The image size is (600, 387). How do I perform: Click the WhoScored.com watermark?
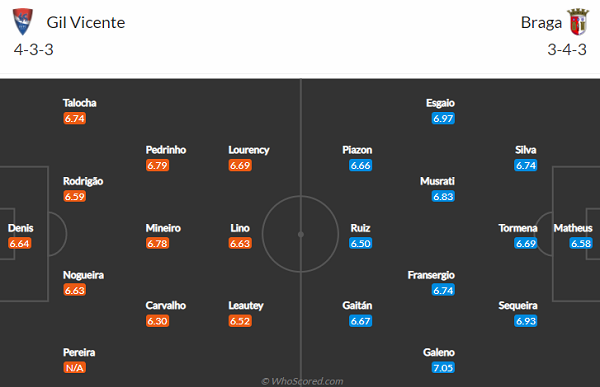302,381
